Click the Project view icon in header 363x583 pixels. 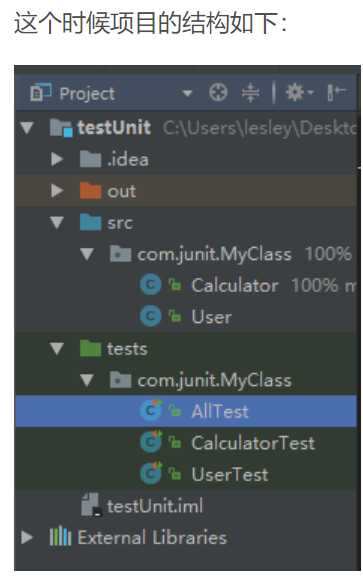point(41,93)
